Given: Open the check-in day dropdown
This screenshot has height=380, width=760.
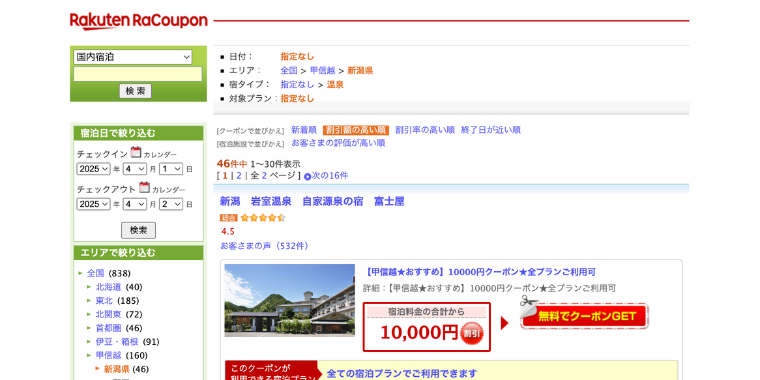Looking at the screenshot, I should click(171, 169).
